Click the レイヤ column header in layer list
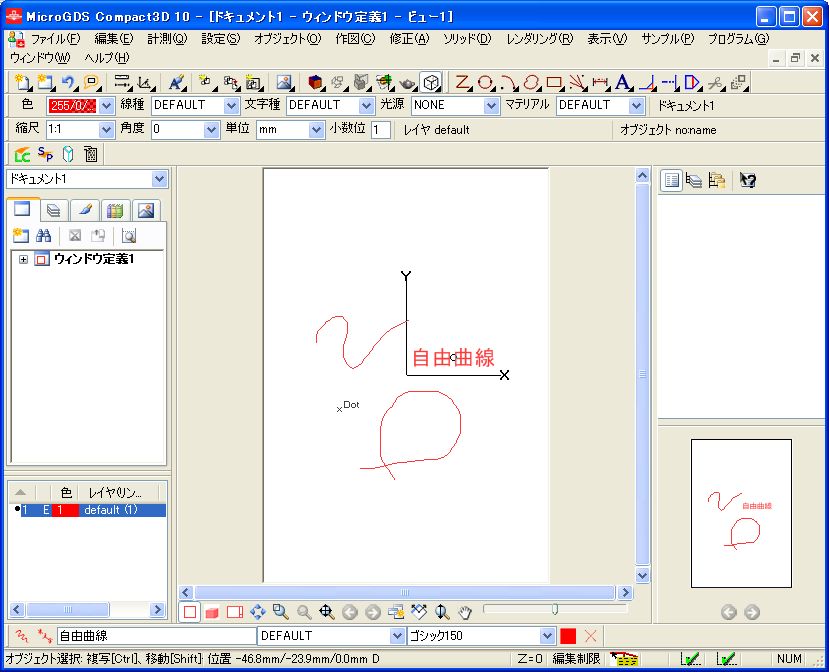829x672 pixels. coord(114,492)
